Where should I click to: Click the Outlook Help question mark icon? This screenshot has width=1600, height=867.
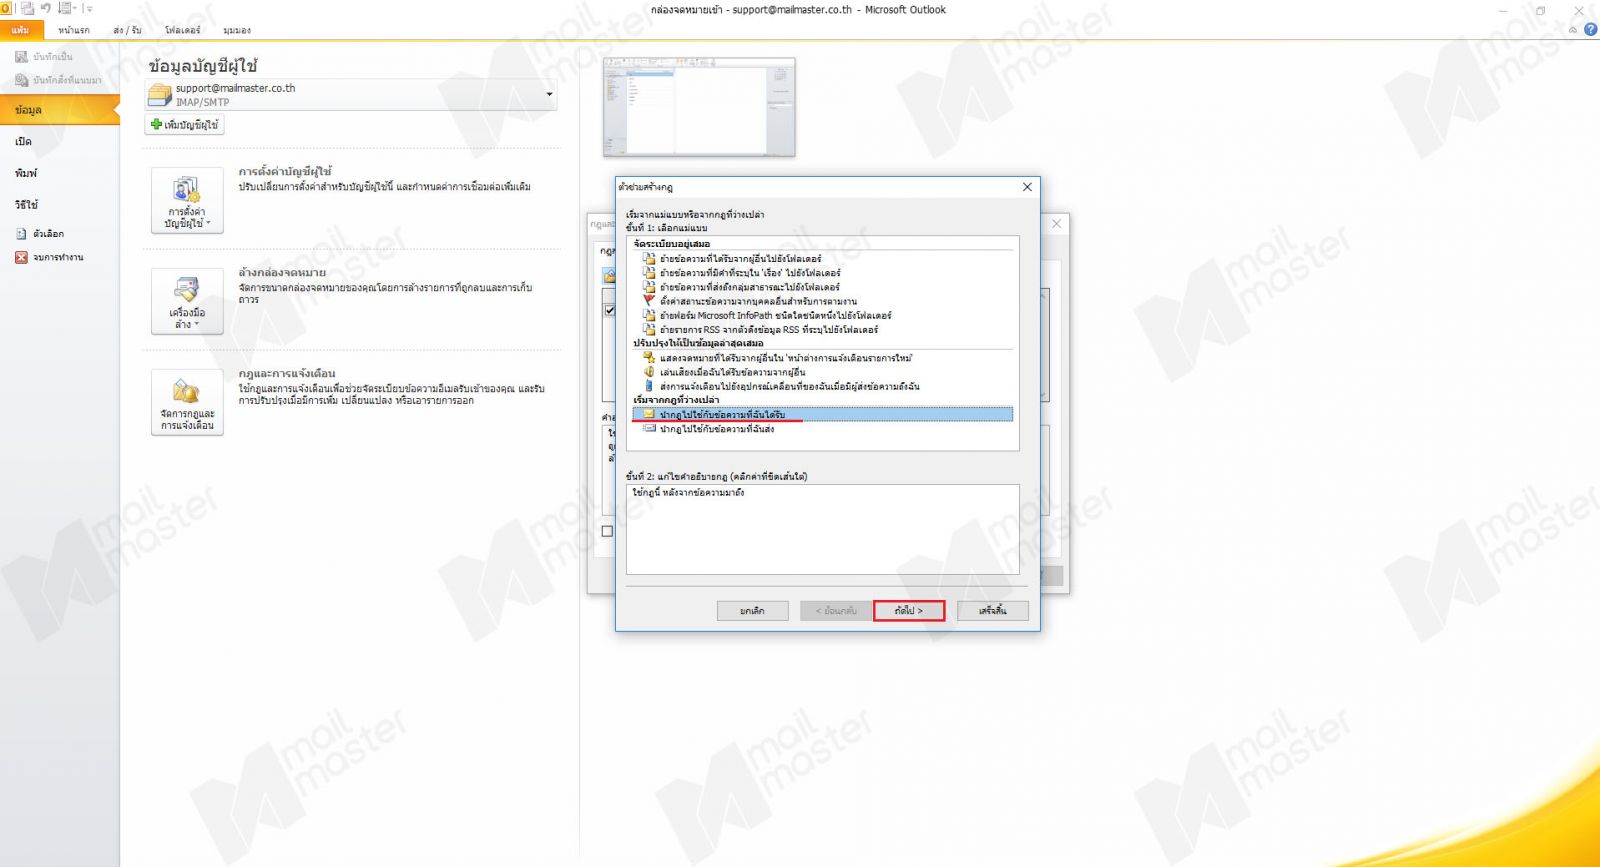pos(1590,30)
